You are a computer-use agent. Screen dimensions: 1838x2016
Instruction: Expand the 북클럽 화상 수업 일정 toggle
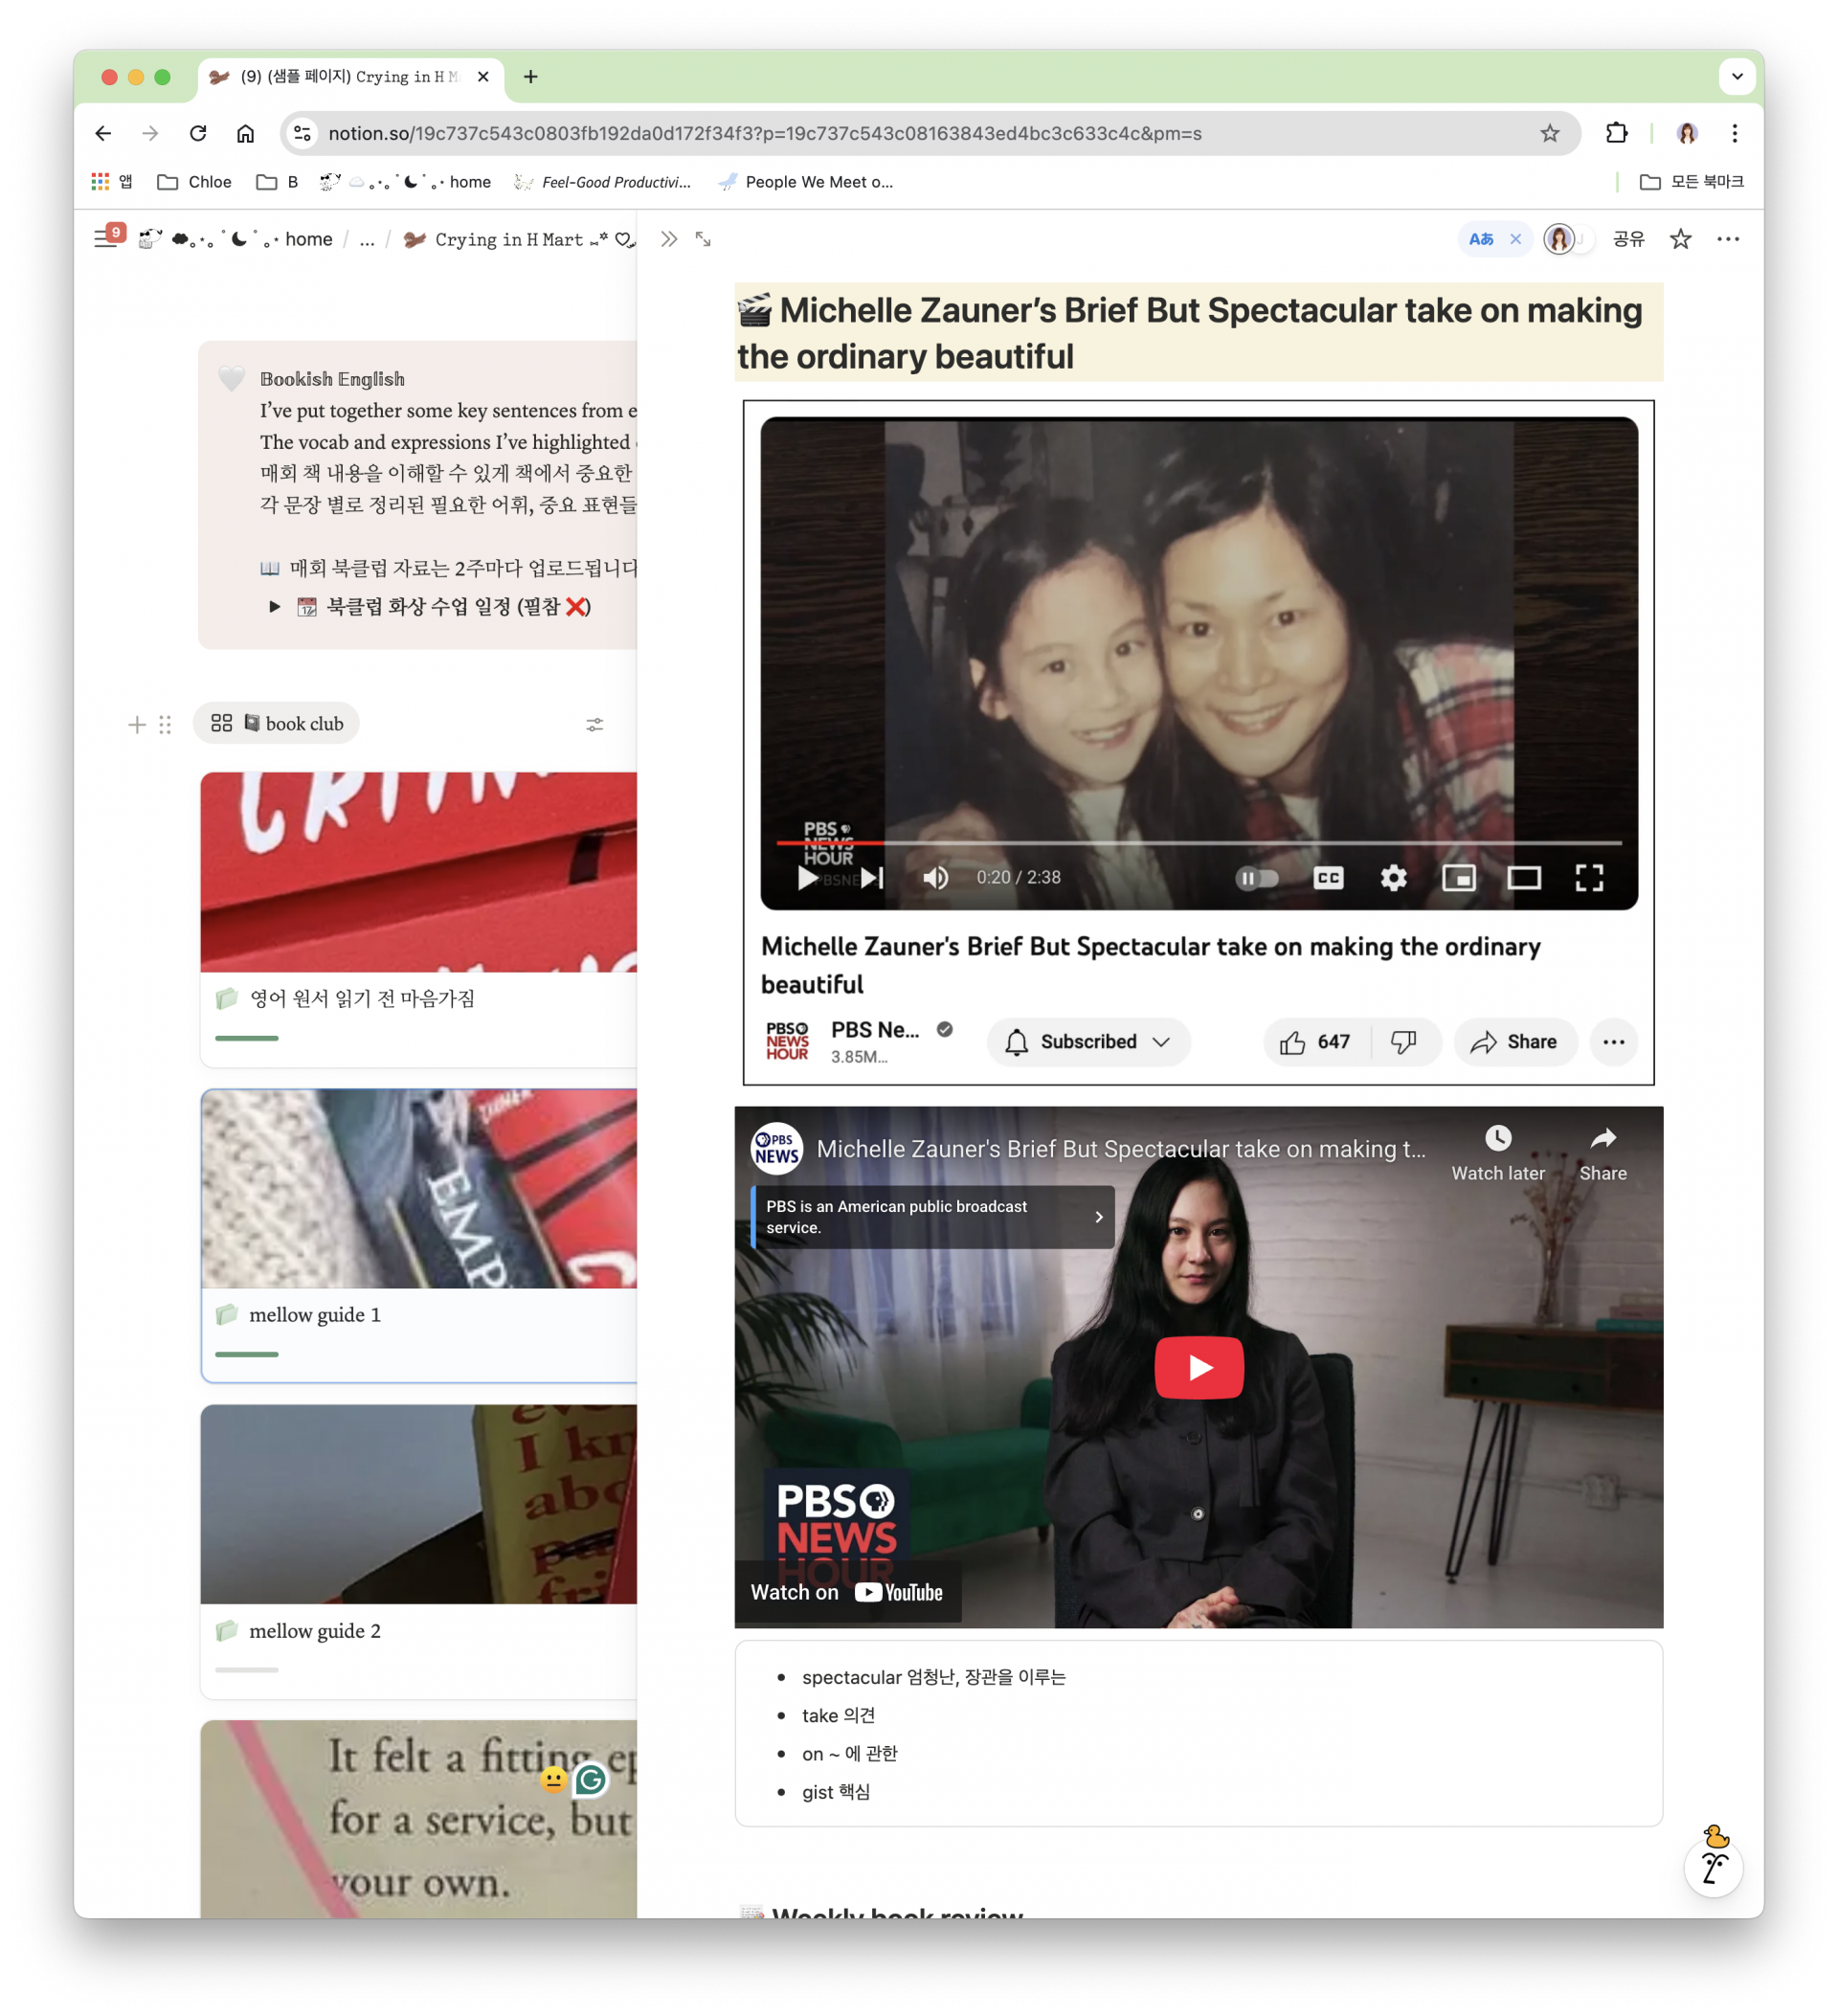274,607
